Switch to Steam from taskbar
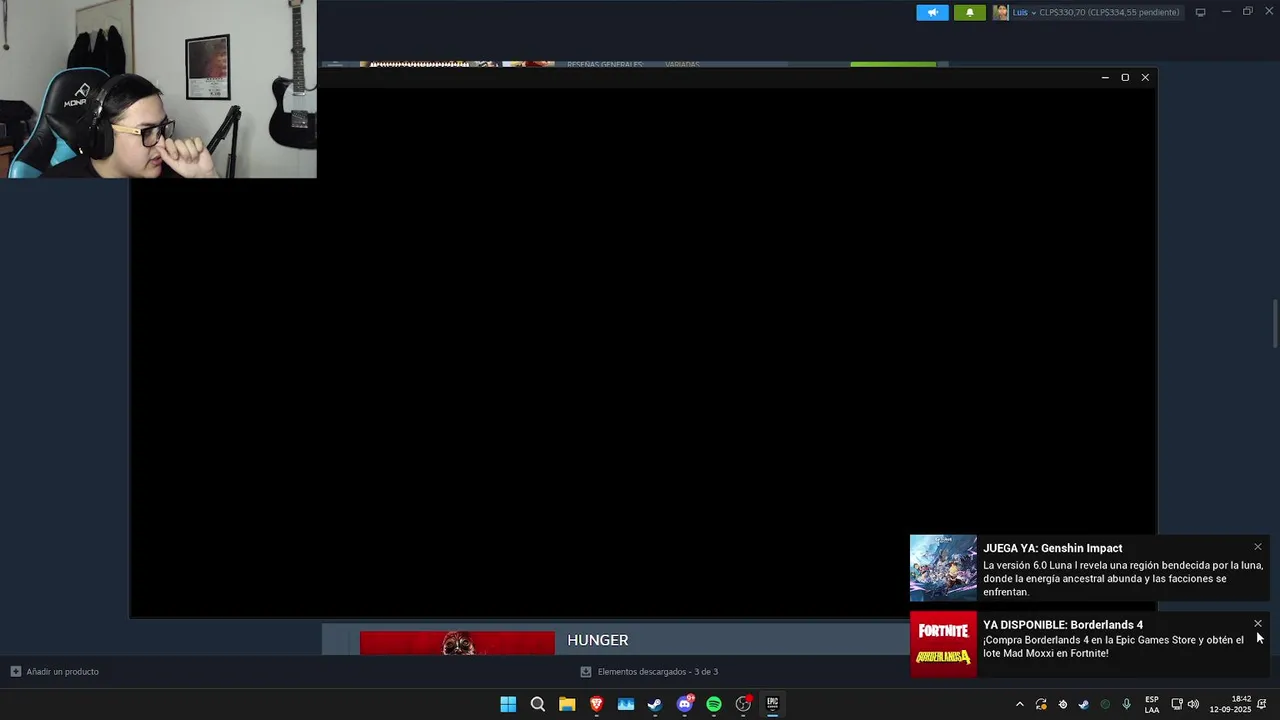Viewport: 1280px width, 720px height. (x=655, y=704)
